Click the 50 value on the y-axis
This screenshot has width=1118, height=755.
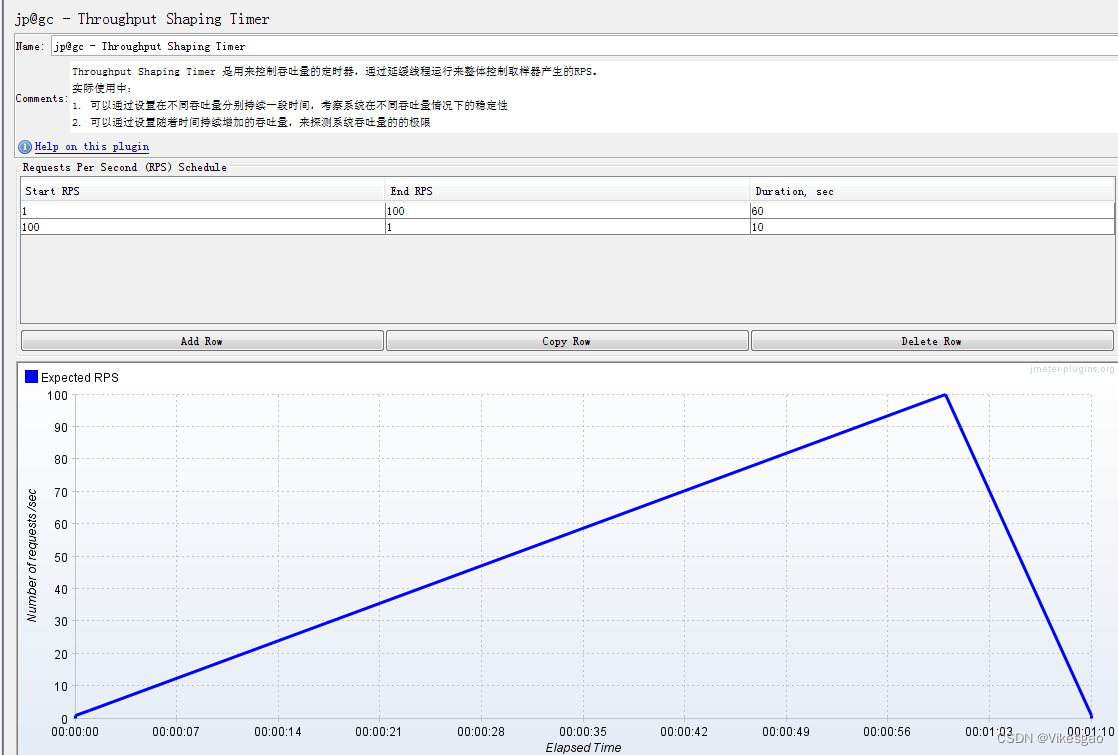coord(61,557)
